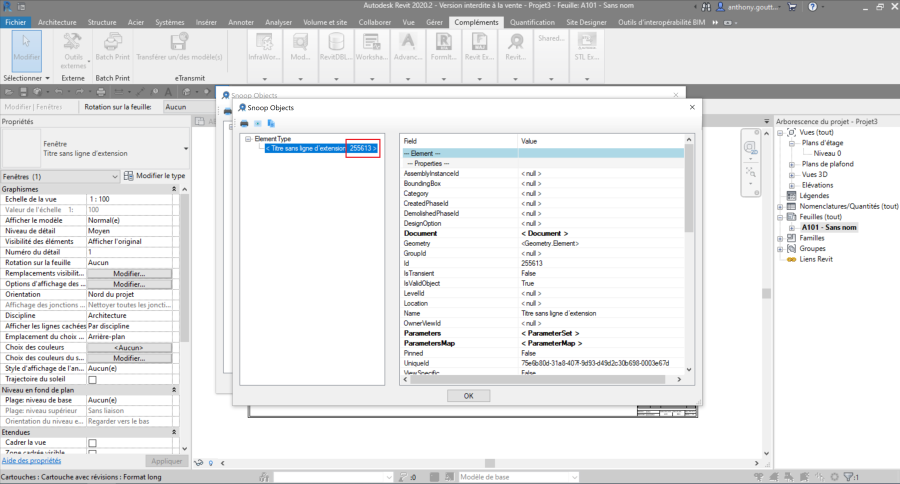Open the Fichier menu
Viewport: 900px width, 484px height.
(16, 21)
